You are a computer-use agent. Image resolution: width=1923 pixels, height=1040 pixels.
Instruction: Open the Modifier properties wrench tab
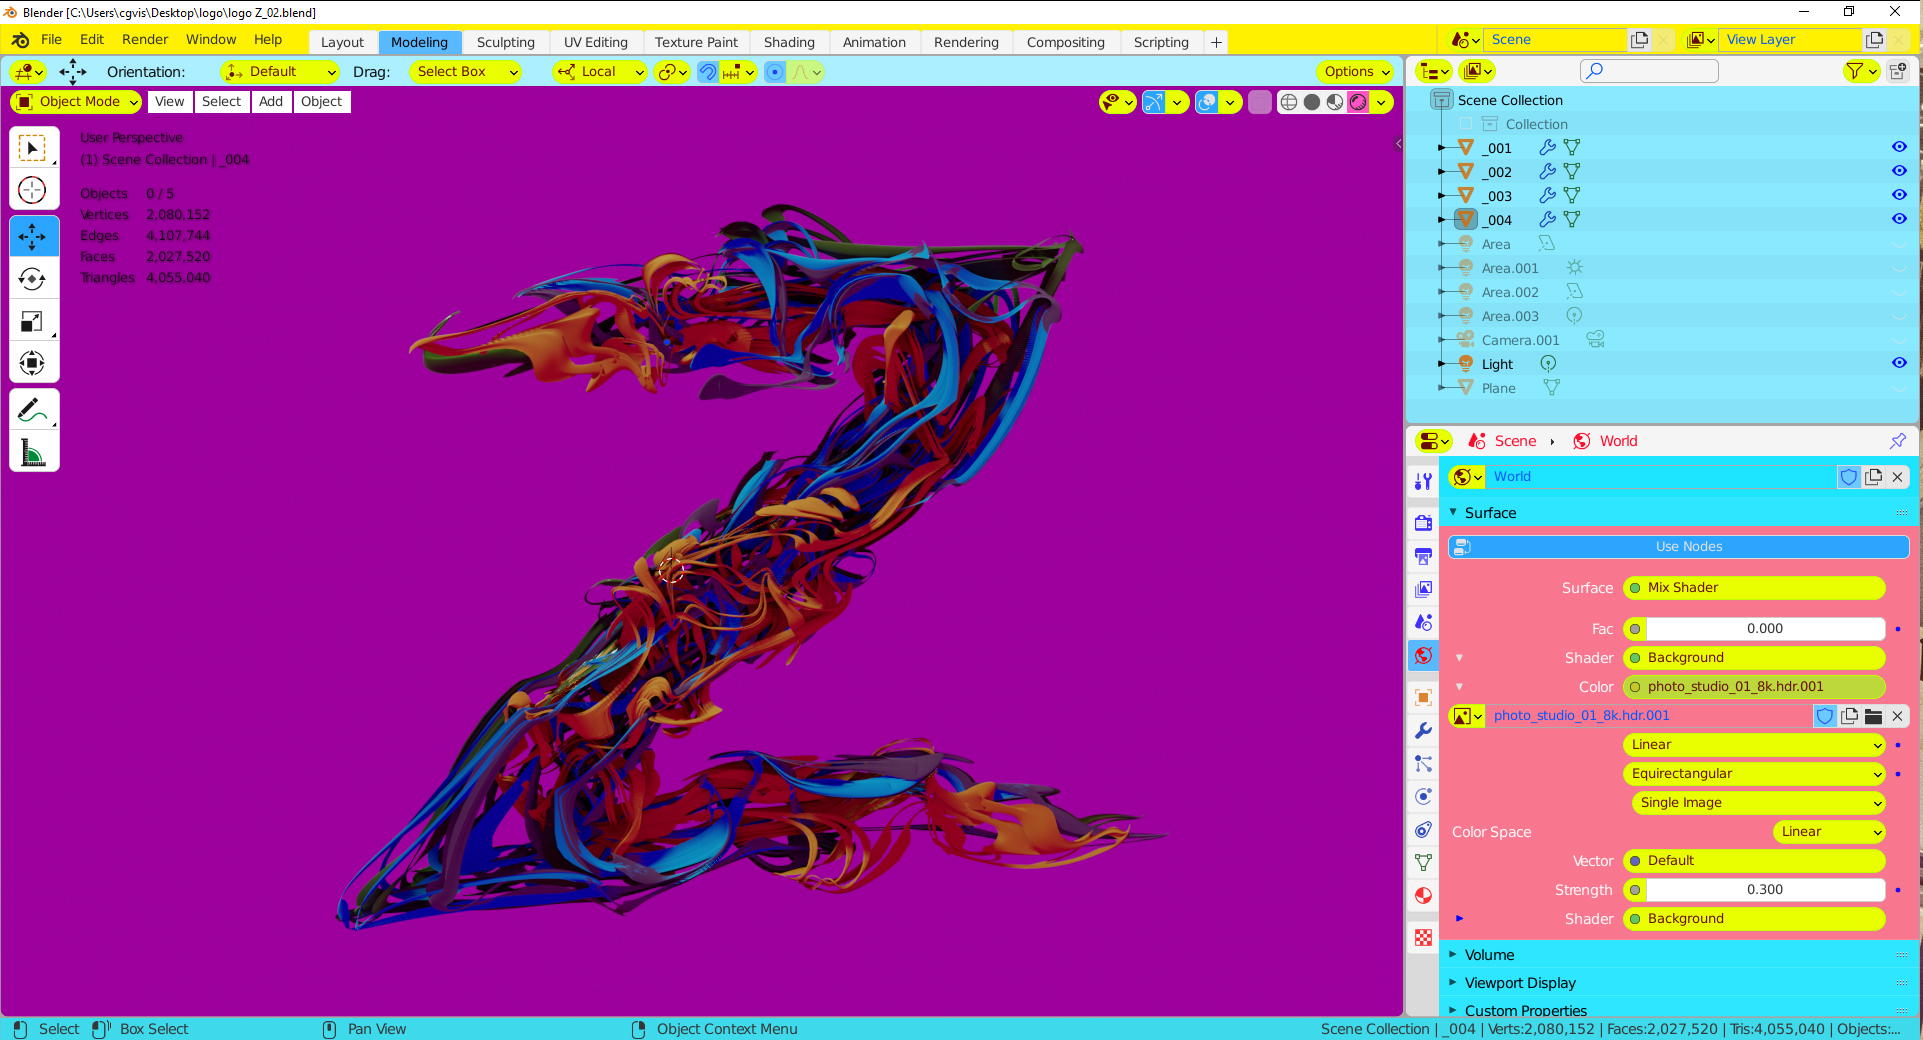point(1423,731)
